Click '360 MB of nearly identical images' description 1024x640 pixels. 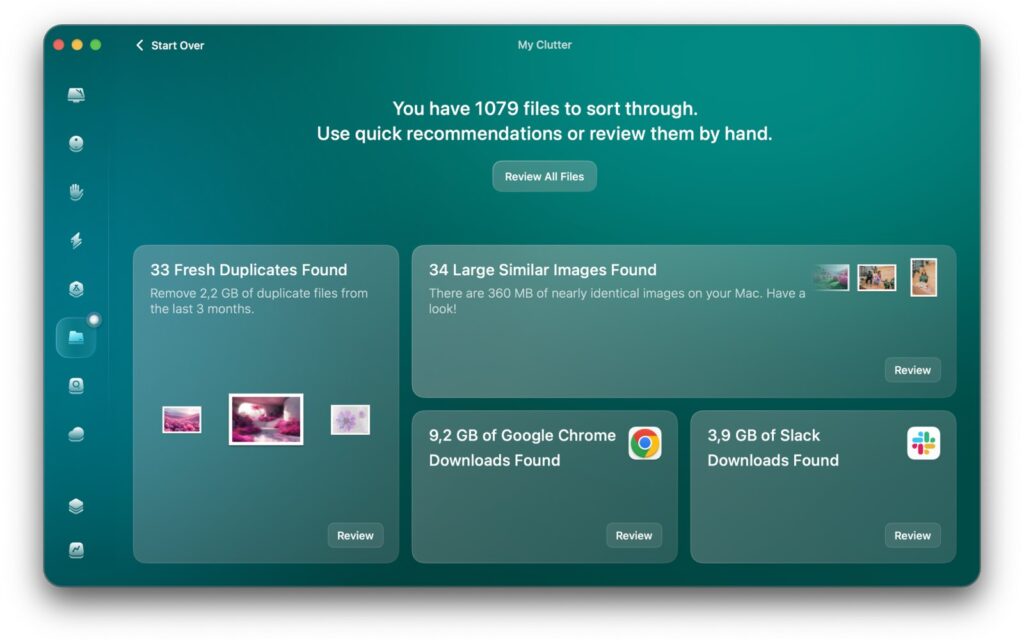[x=616, y=301]
